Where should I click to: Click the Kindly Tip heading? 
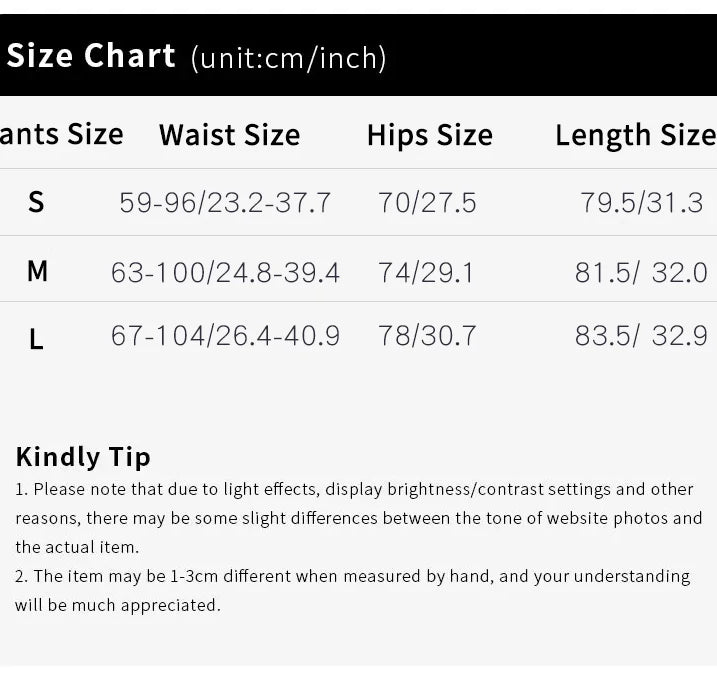coord(83,457)
